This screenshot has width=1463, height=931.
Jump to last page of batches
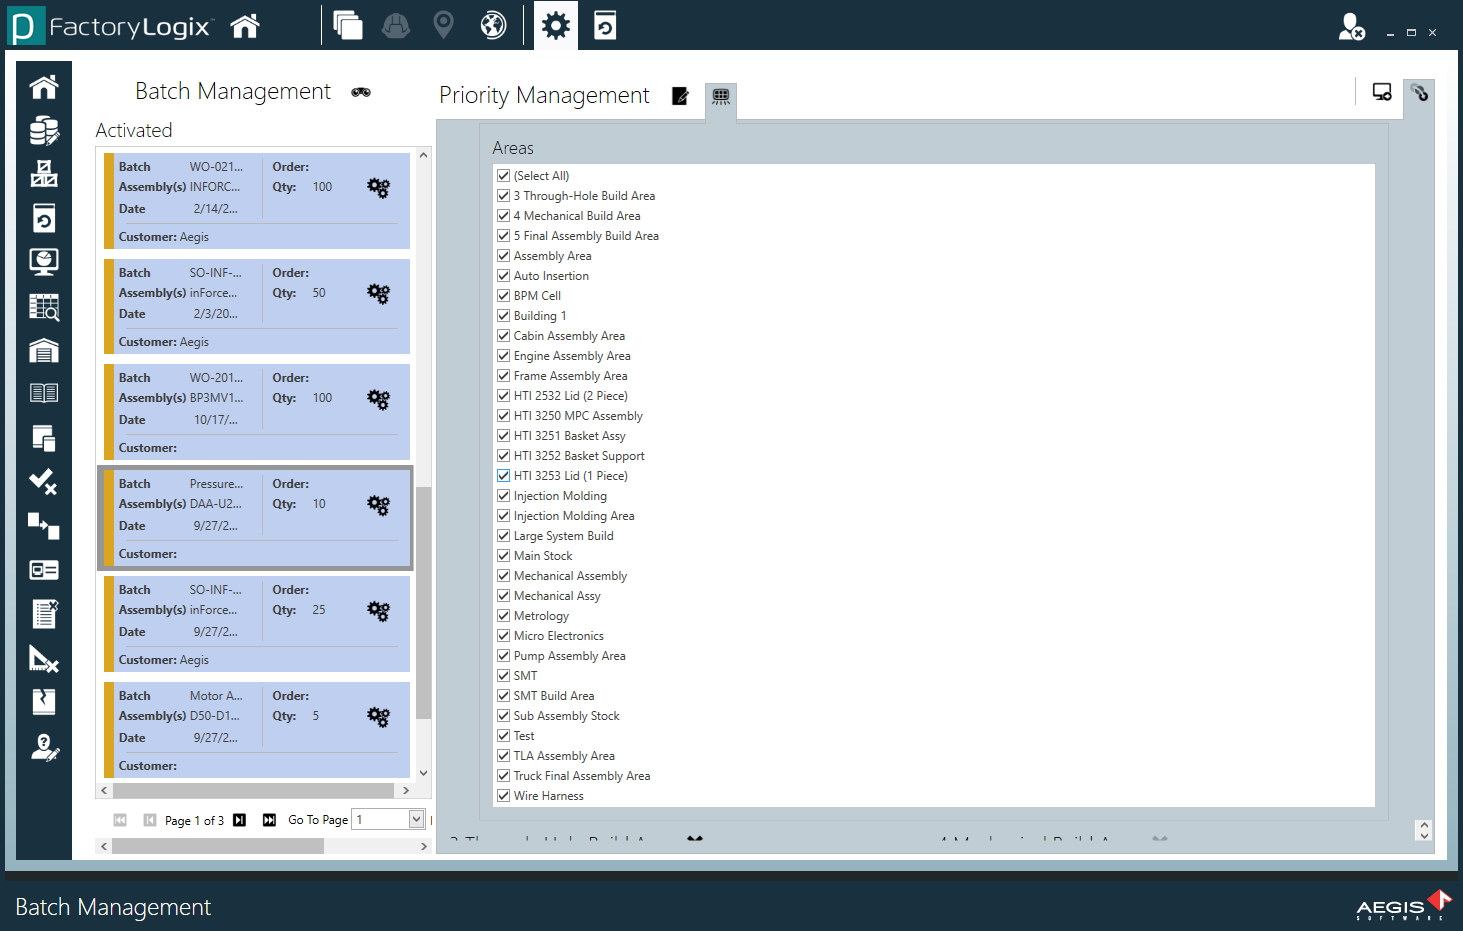tap(269, 820)
